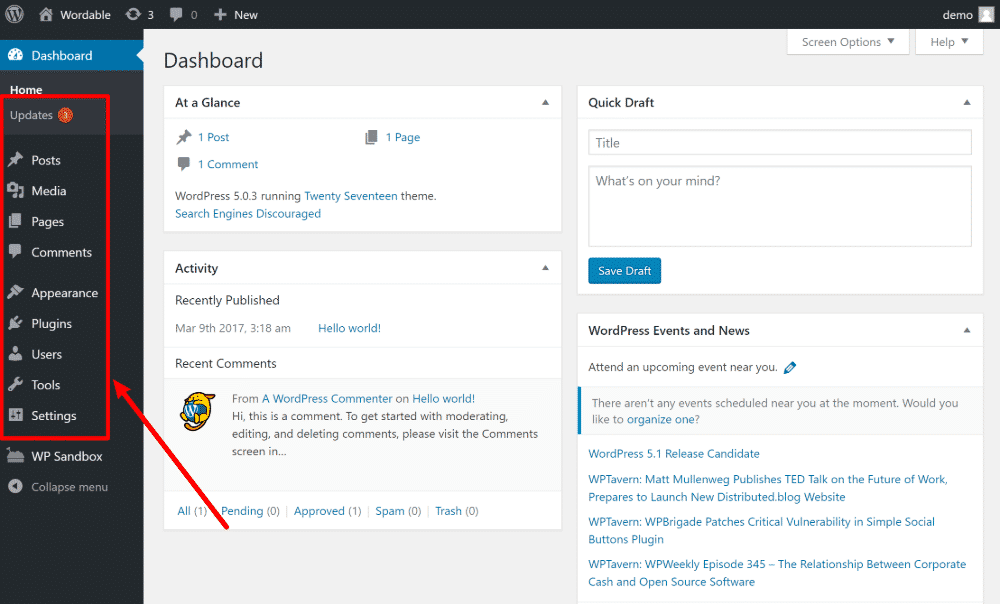Image resolution: width=1000 pixels, height=604 pixels.
Task: Collapse the At a Glance panel
Action: [x=545, y=103]
